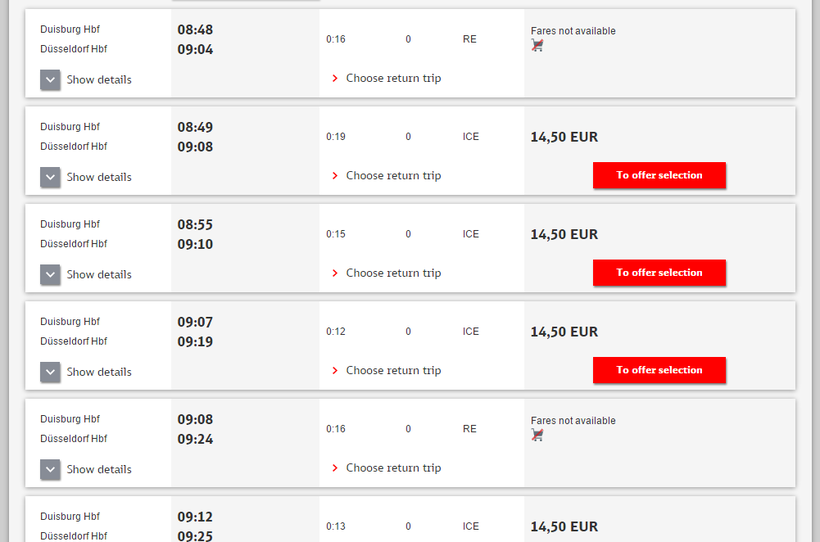Expand details arrow for the 08:49 connection
This screenshot has height=542, width=820.
tap(51, 177)
